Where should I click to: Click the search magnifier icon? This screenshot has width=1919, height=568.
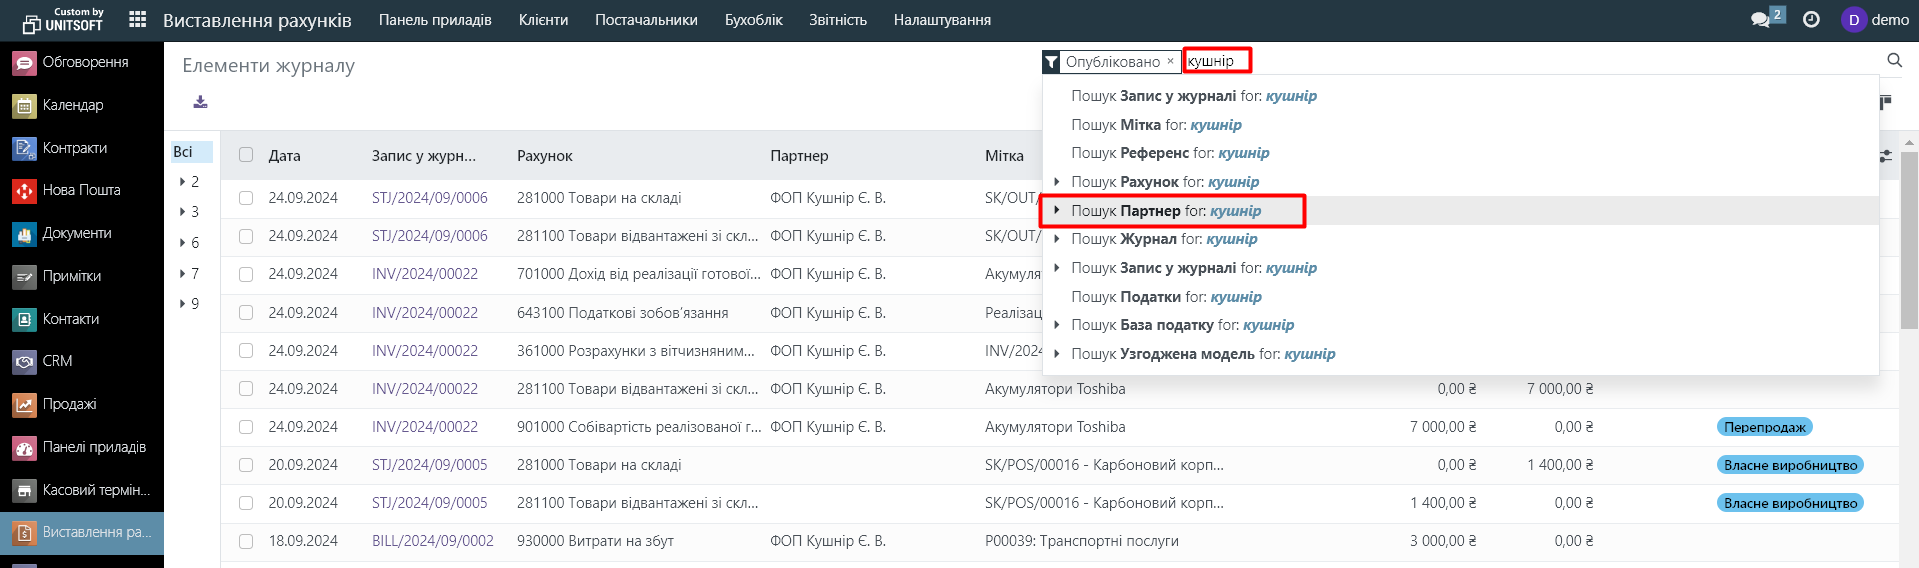click(1894, 61)
